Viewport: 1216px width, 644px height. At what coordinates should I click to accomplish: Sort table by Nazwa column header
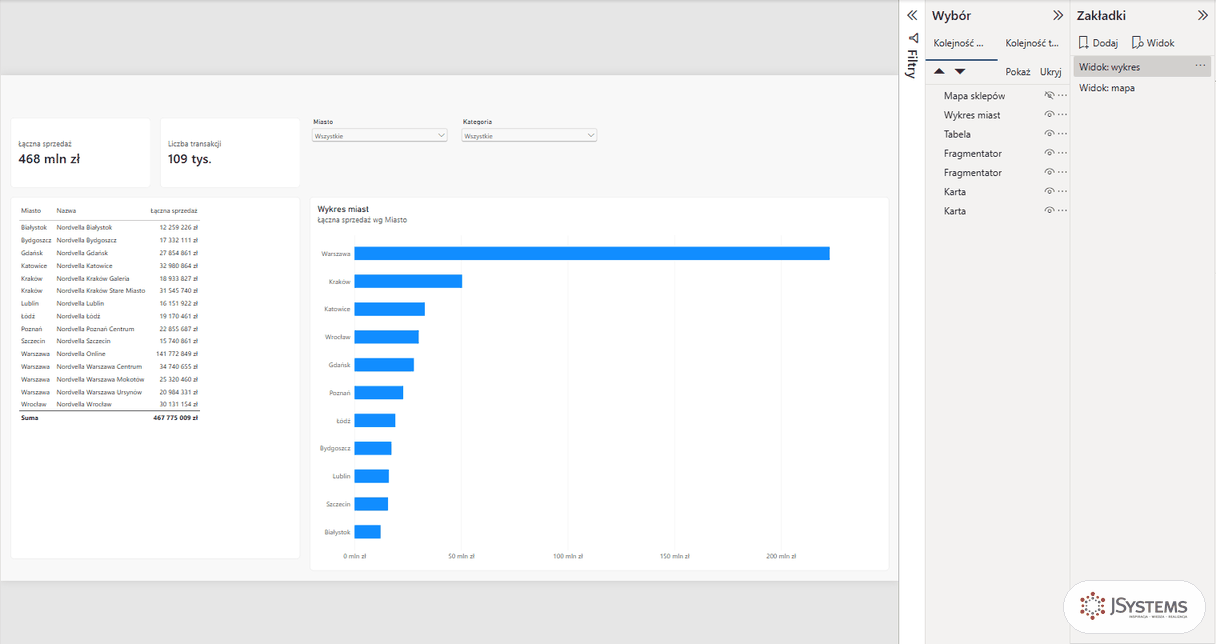coord(66,211)
